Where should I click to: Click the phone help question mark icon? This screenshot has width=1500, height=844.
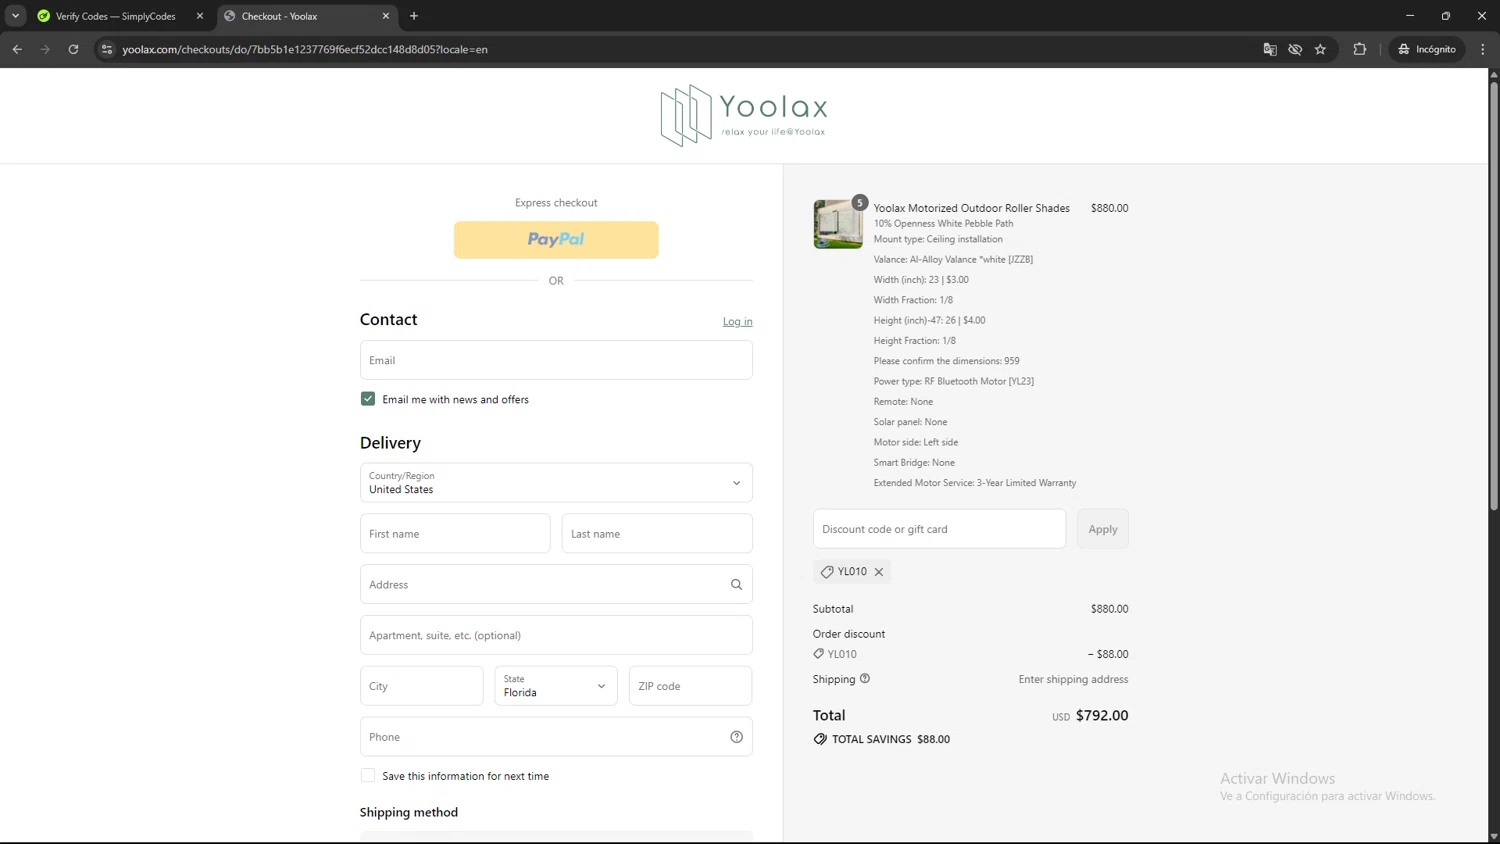click(x=736, y=737)
